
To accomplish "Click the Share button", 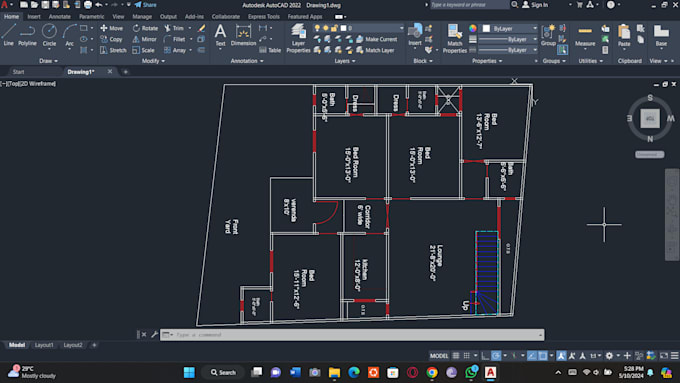I will coord(146,5).
